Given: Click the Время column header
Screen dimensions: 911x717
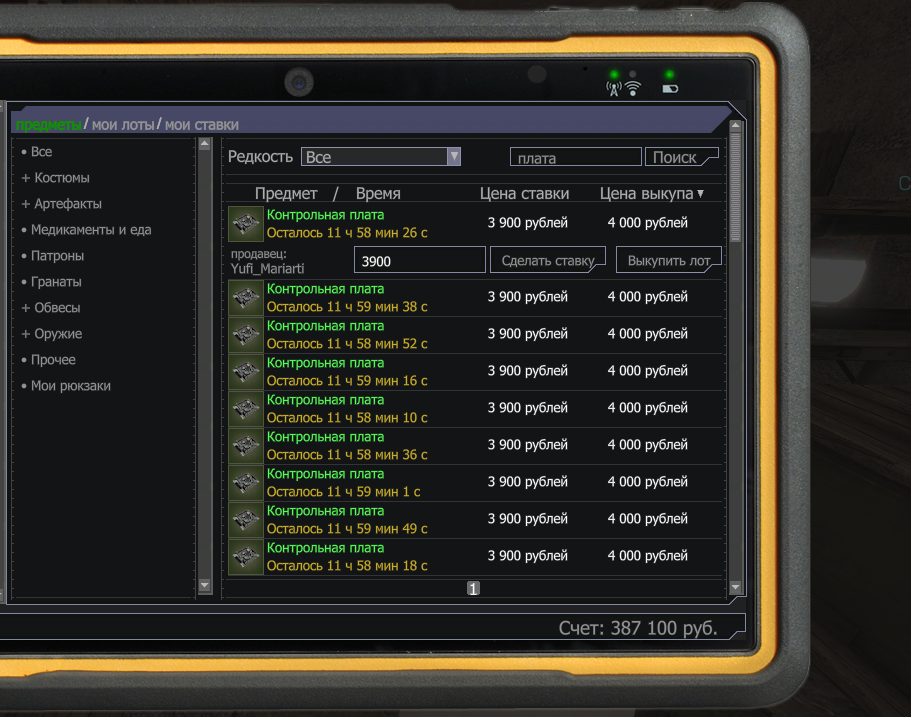Looking at the screenshot, I should (378, 193).
